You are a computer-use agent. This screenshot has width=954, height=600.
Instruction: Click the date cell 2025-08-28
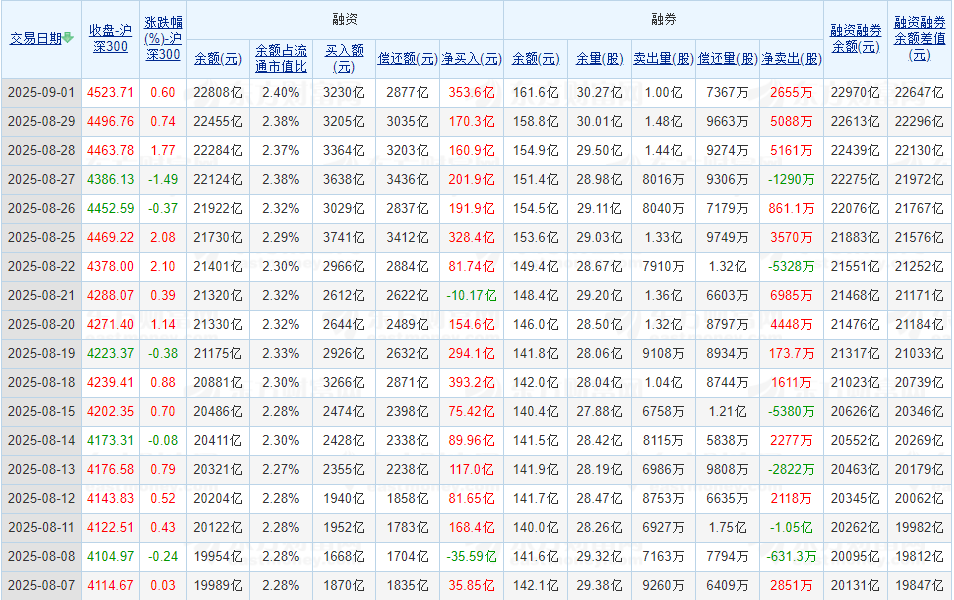41,150
